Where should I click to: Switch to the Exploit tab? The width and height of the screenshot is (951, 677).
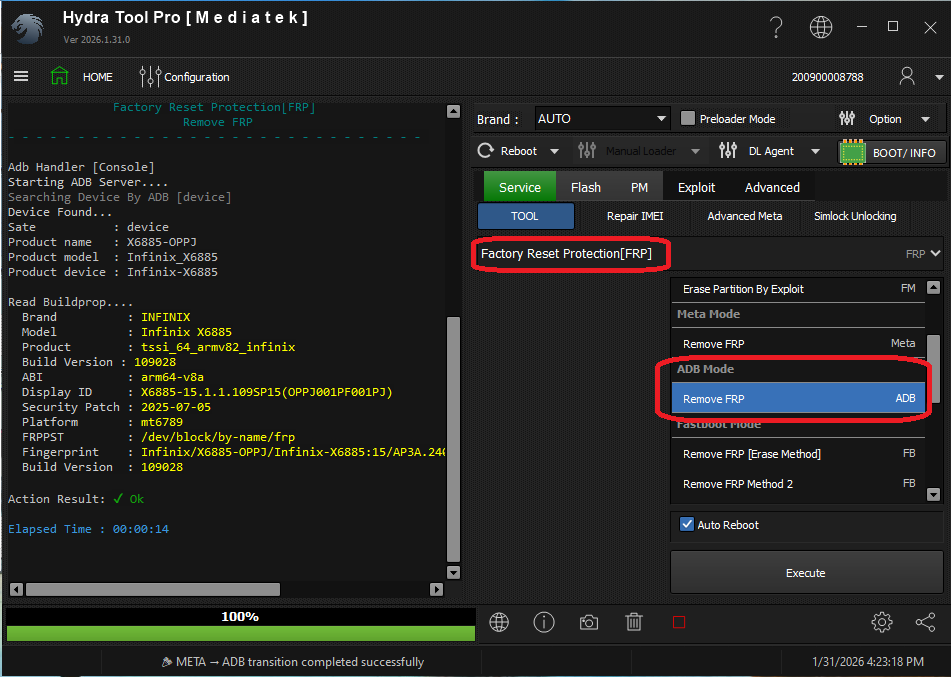[696, 187]
